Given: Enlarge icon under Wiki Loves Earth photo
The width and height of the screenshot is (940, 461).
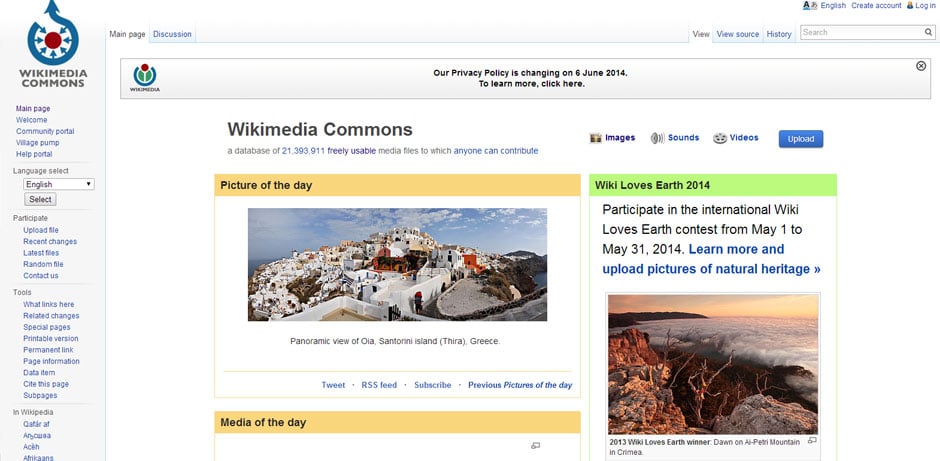Looking at the screenshot, I should (812, 441).
